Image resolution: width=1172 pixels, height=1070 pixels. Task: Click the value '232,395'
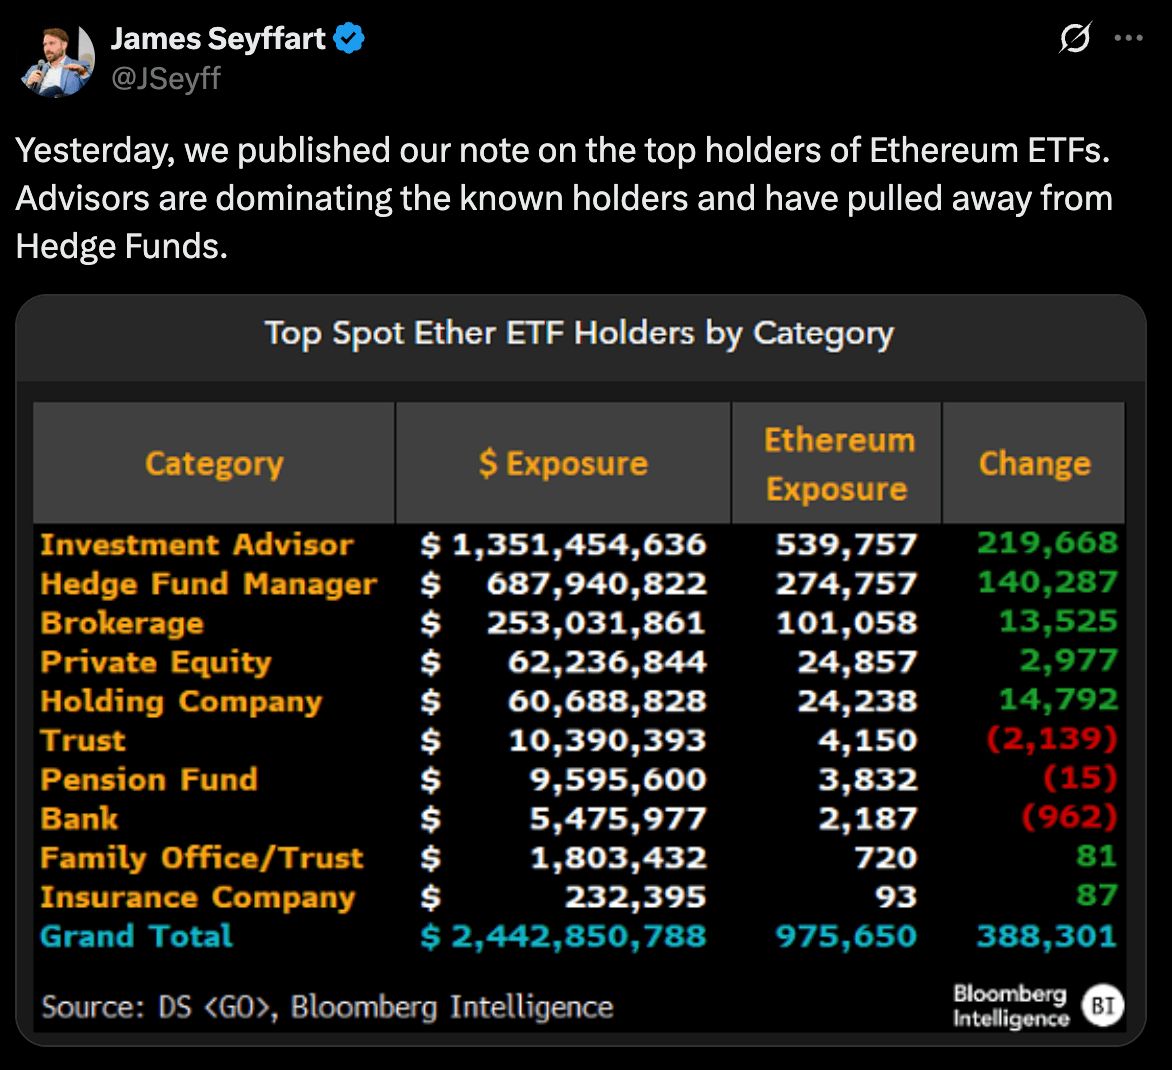pyautogui.click(x=635, y=897)
